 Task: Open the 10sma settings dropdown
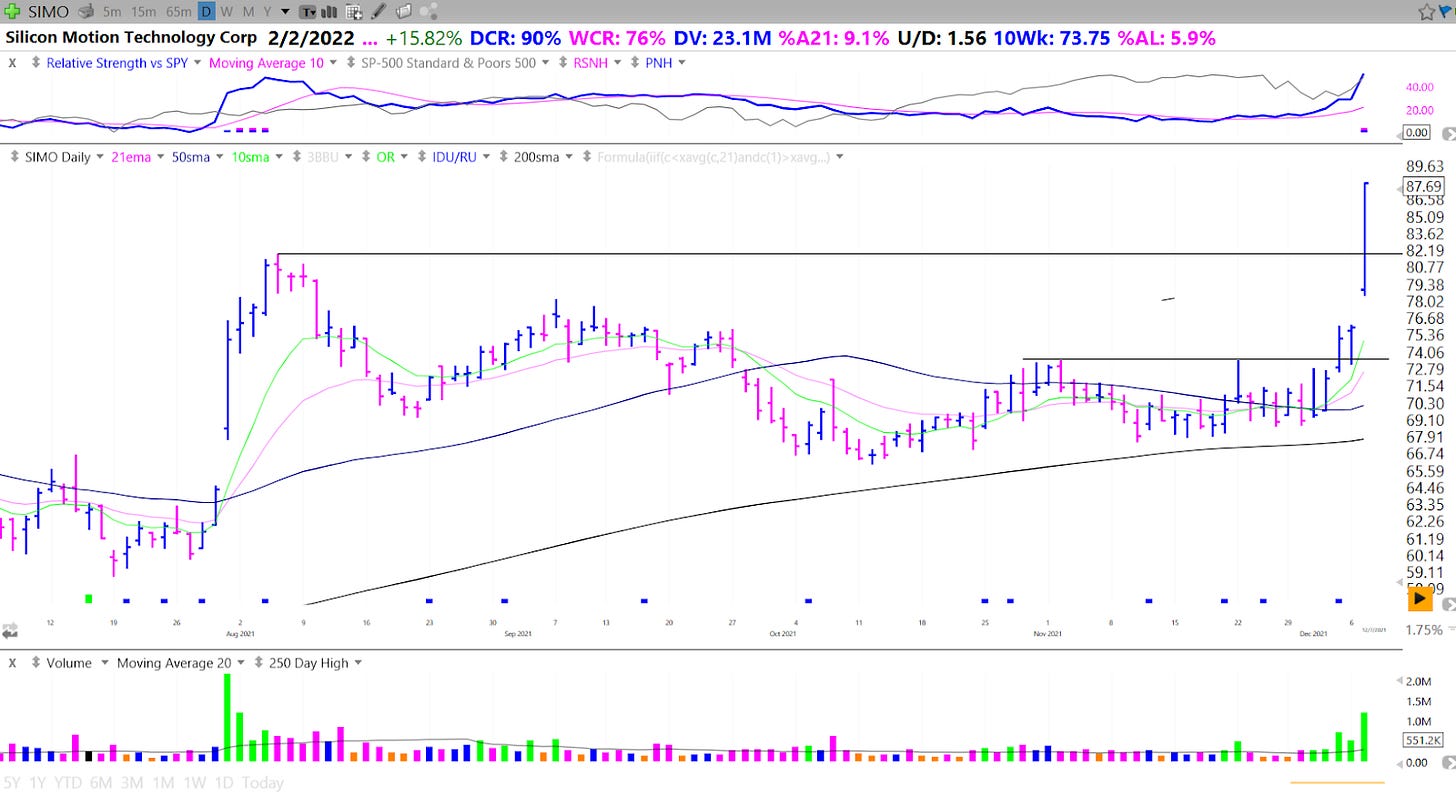279,157
